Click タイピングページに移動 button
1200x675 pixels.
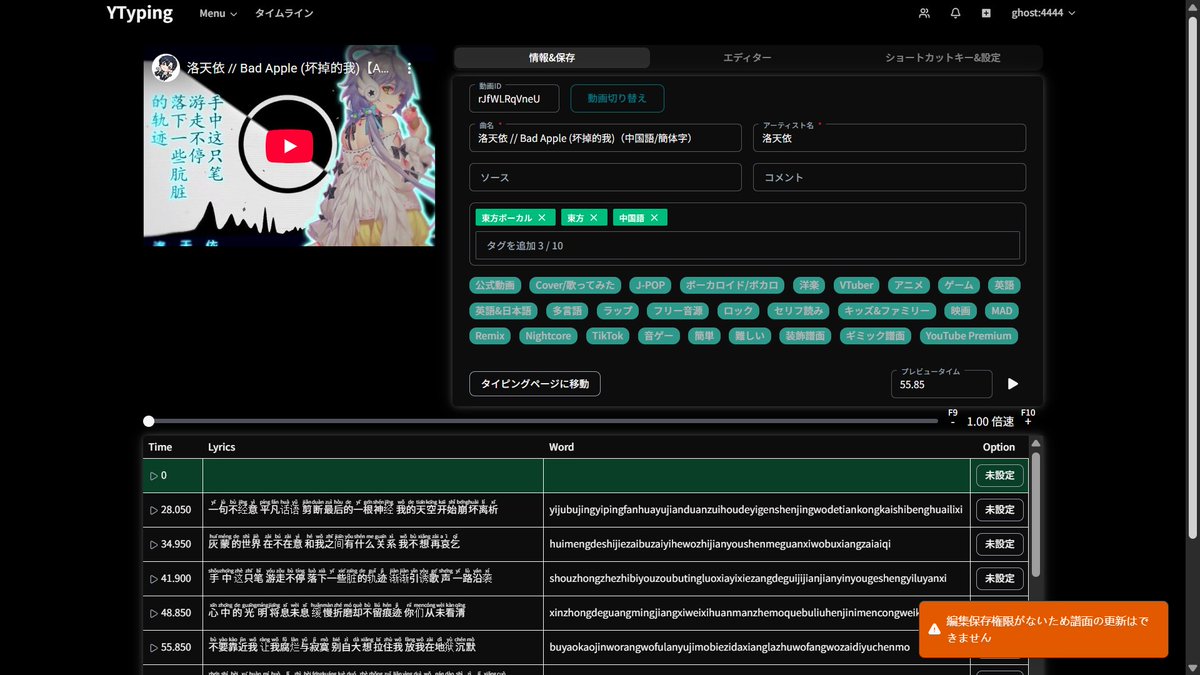(535, 384)
